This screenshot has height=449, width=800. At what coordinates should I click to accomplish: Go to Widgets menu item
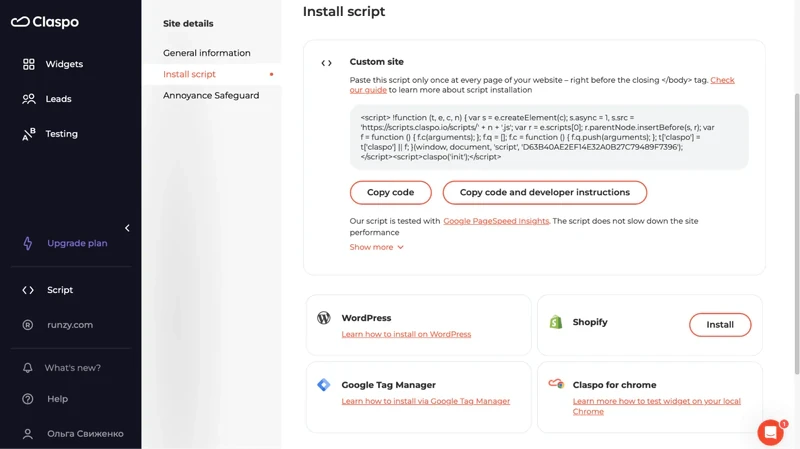click(x=64, y=64)
